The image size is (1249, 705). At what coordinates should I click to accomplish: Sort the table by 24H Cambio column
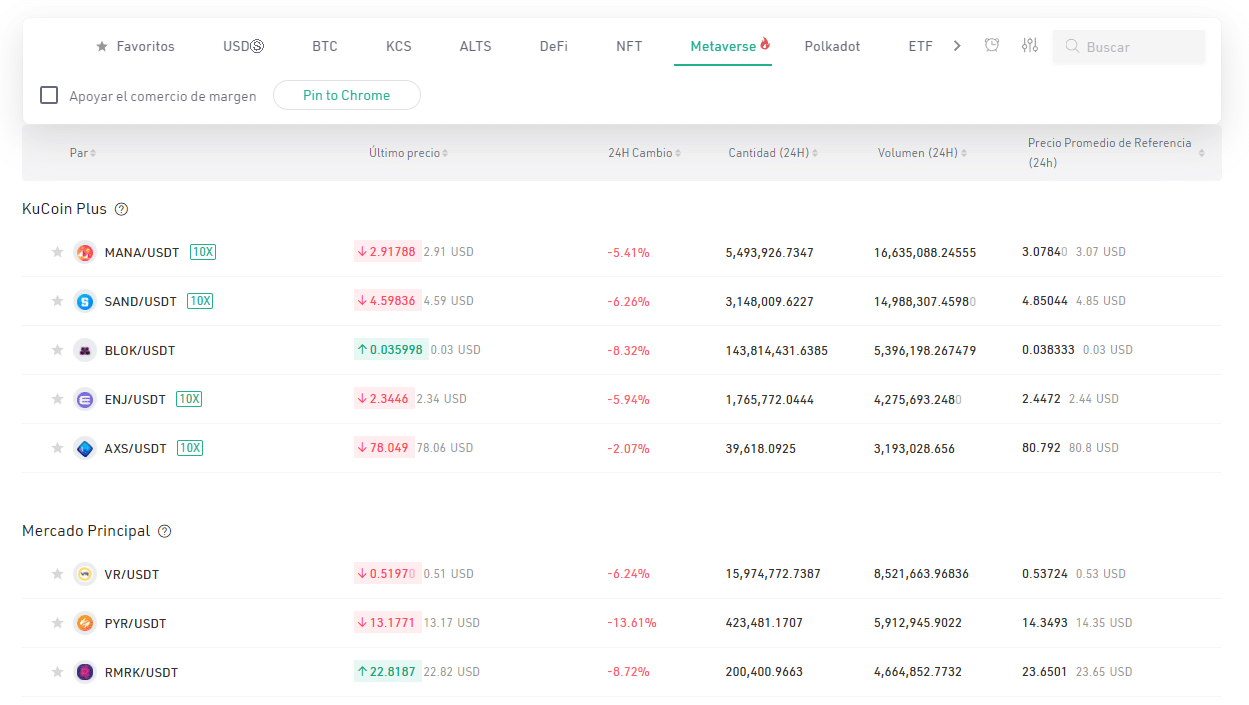point(644,153)
